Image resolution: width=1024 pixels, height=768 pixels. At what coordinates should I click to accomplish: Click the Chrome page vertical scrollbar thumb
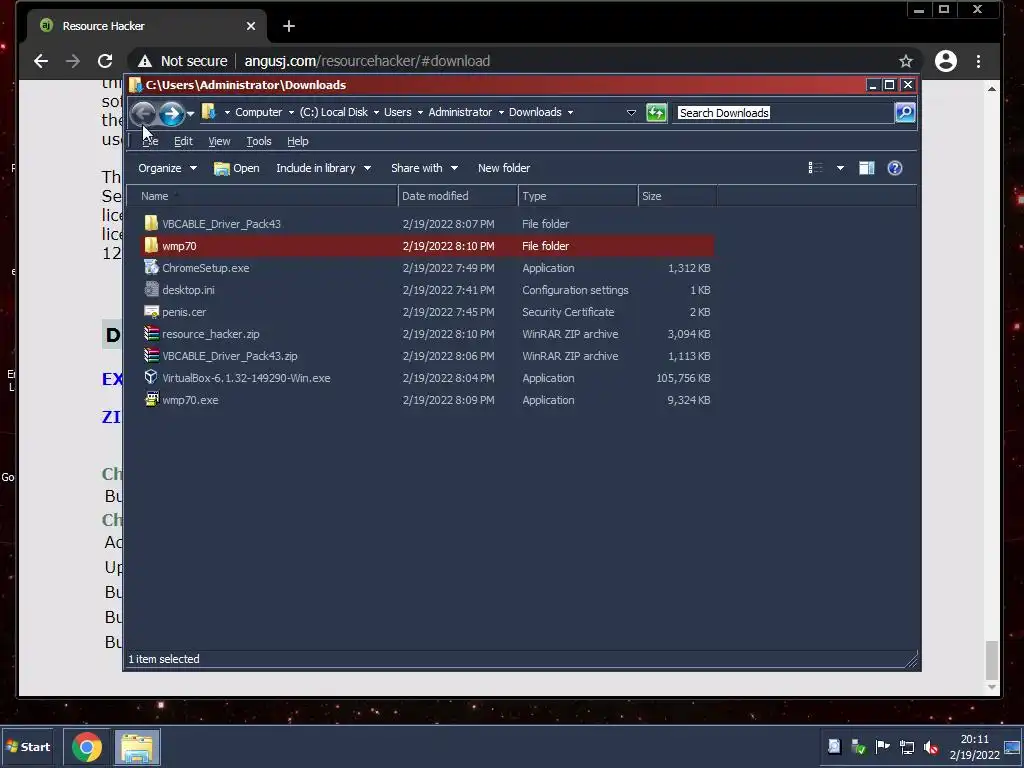tap(991, 660)
